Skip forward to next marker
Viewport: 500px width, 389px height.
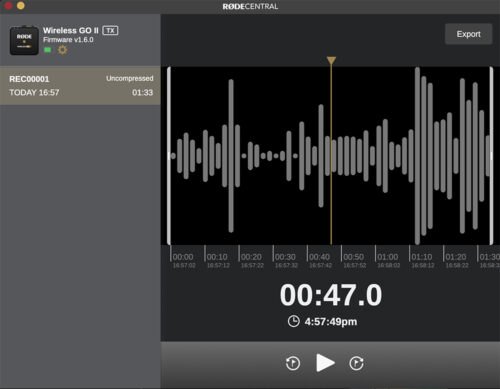(x=356, y=363)
